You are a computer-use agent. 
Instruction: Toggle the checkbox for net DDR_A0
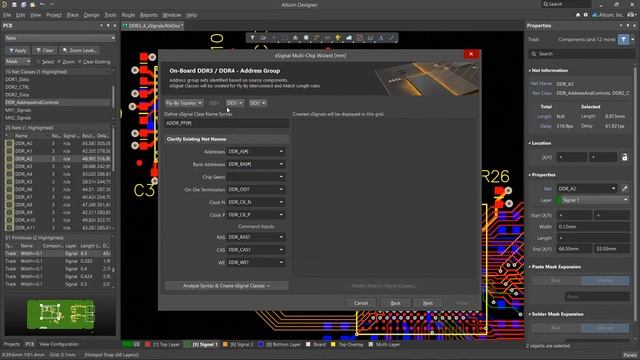click(9, 143)
